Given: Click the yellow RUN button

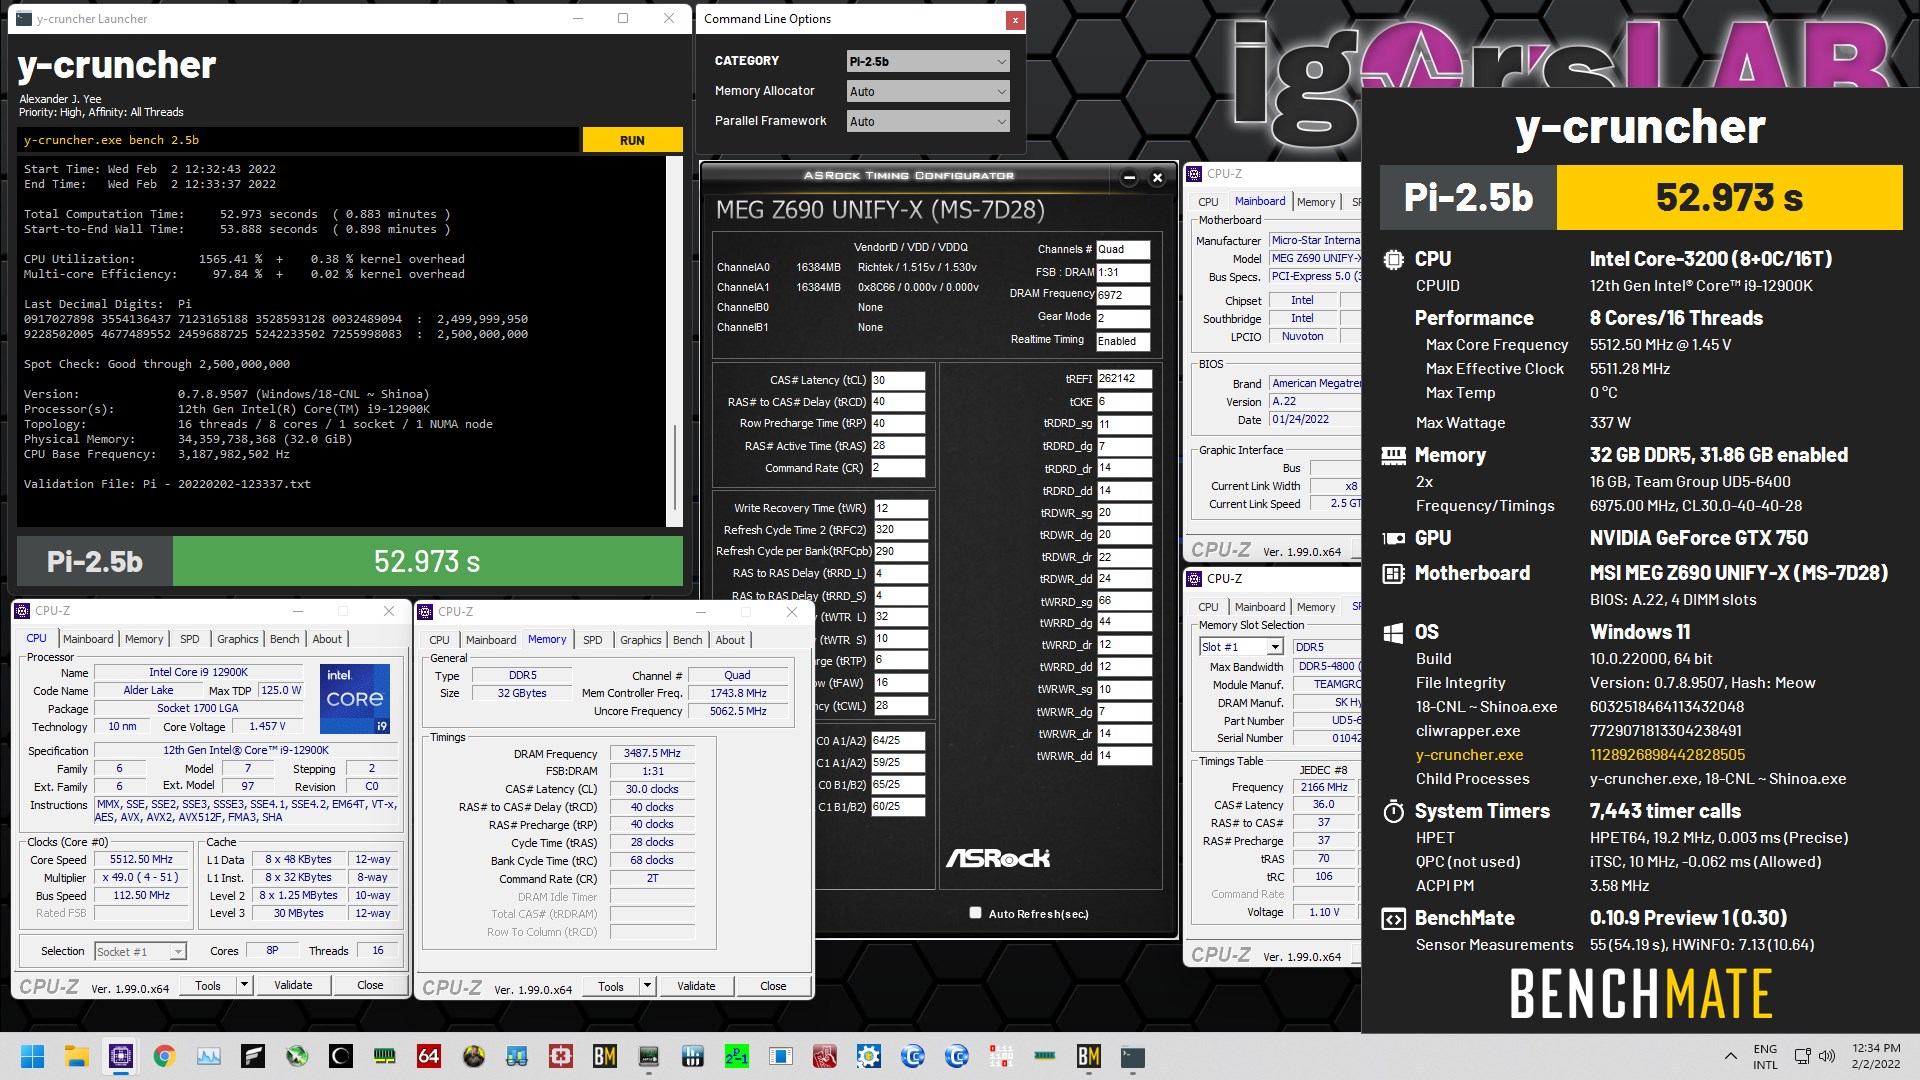Looking at the screenshot, I should [632, 140].
